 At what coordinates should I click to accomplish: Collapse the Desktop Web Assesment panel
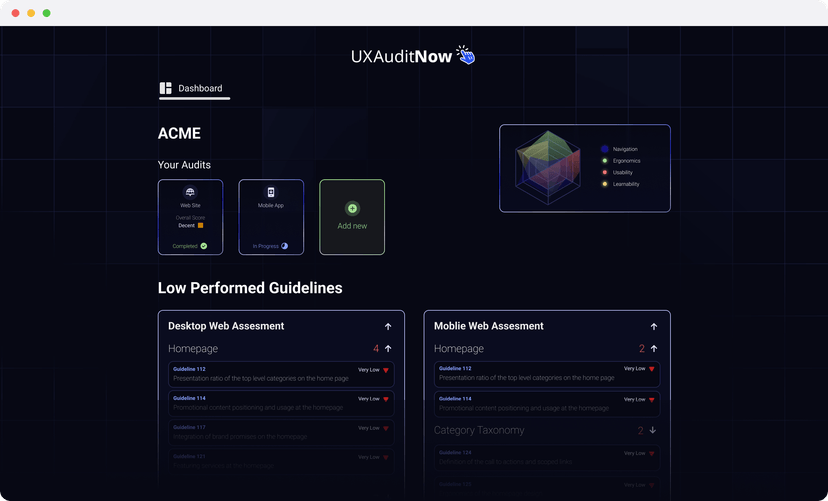388,326
